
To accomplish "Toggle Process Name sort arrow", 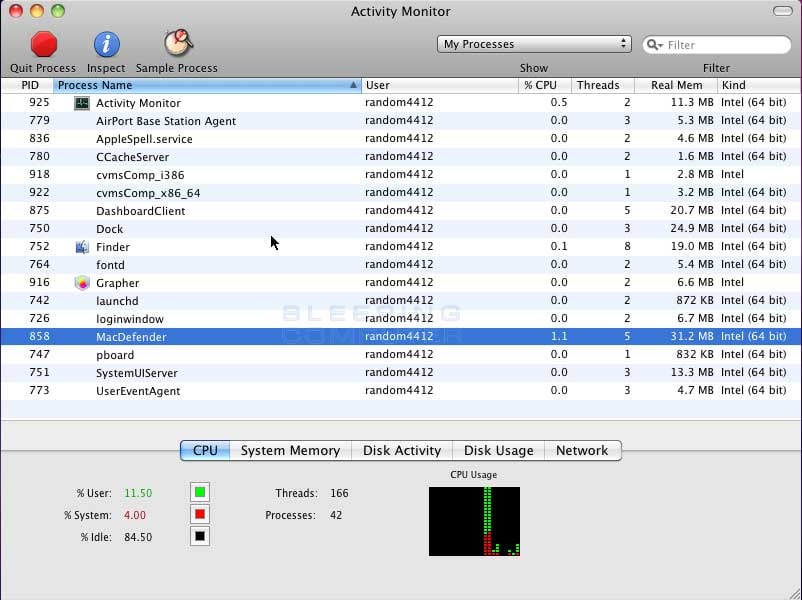I will tap(353, 85).
